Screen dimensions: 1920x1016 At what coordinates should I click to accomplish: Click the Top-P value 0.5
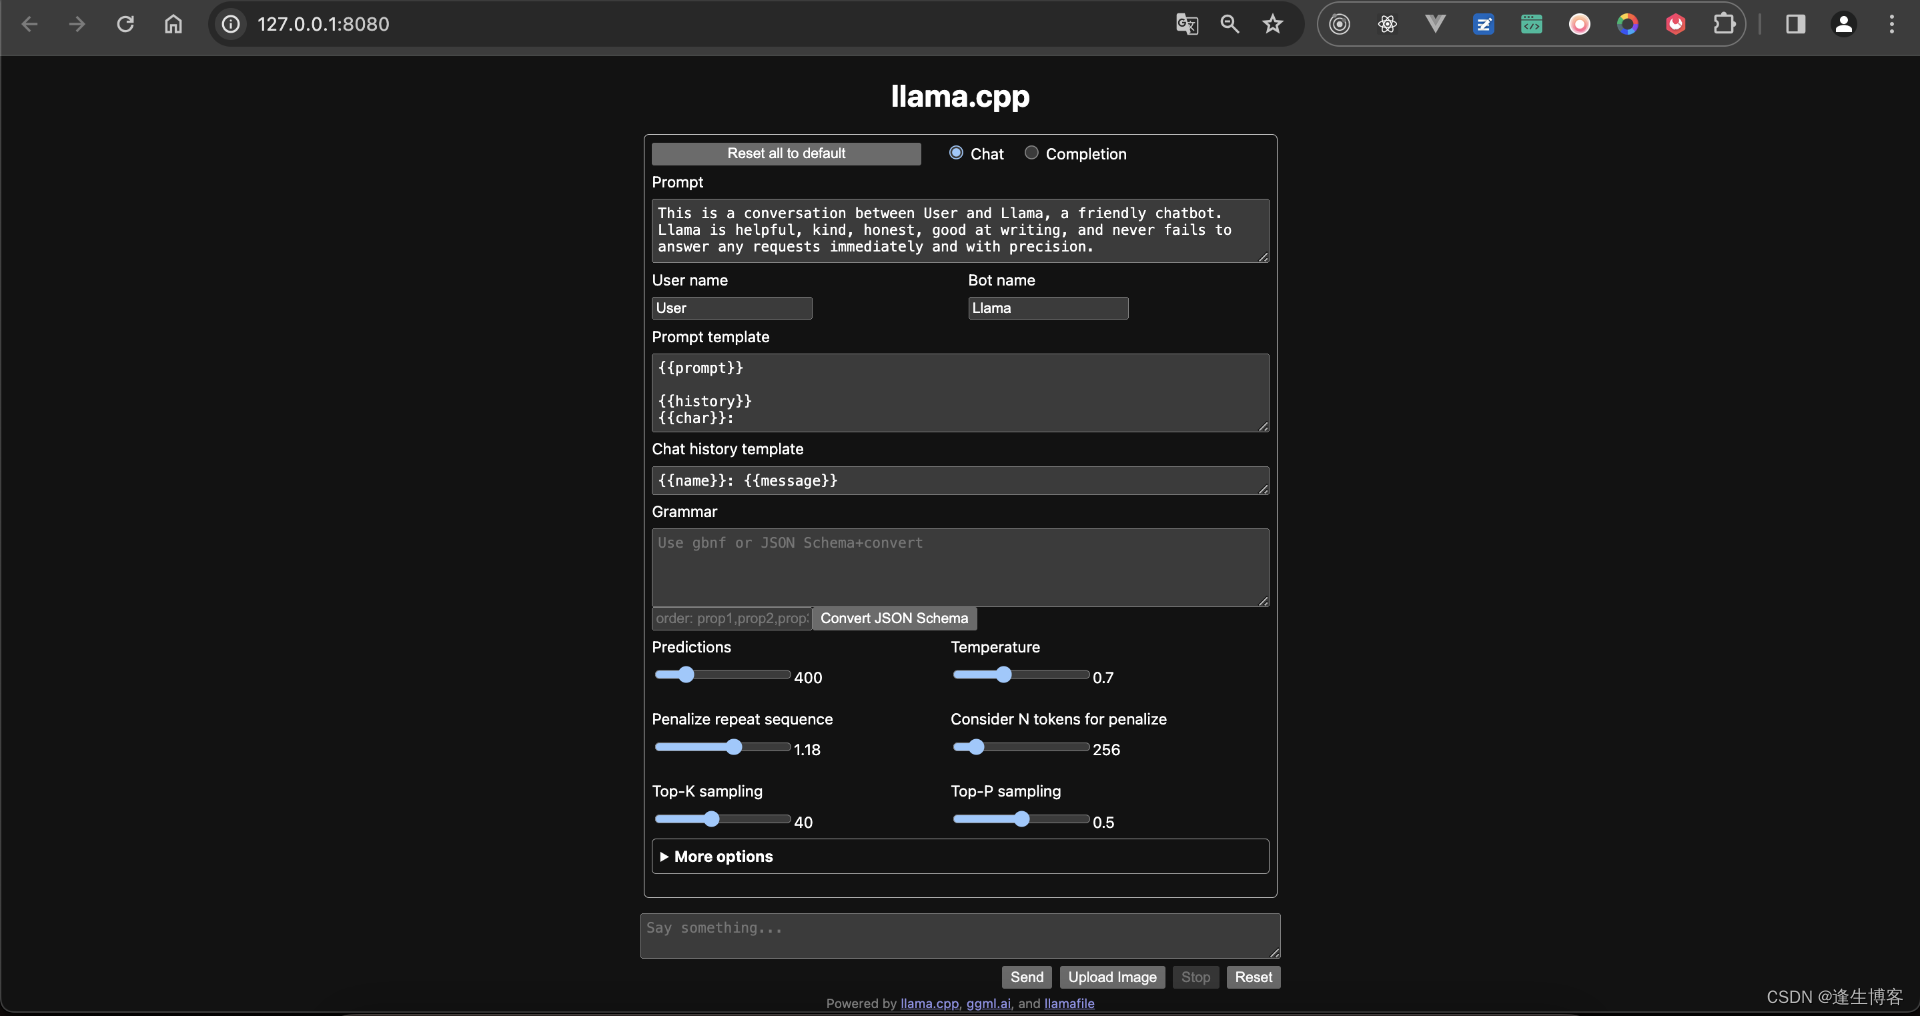1103,822
